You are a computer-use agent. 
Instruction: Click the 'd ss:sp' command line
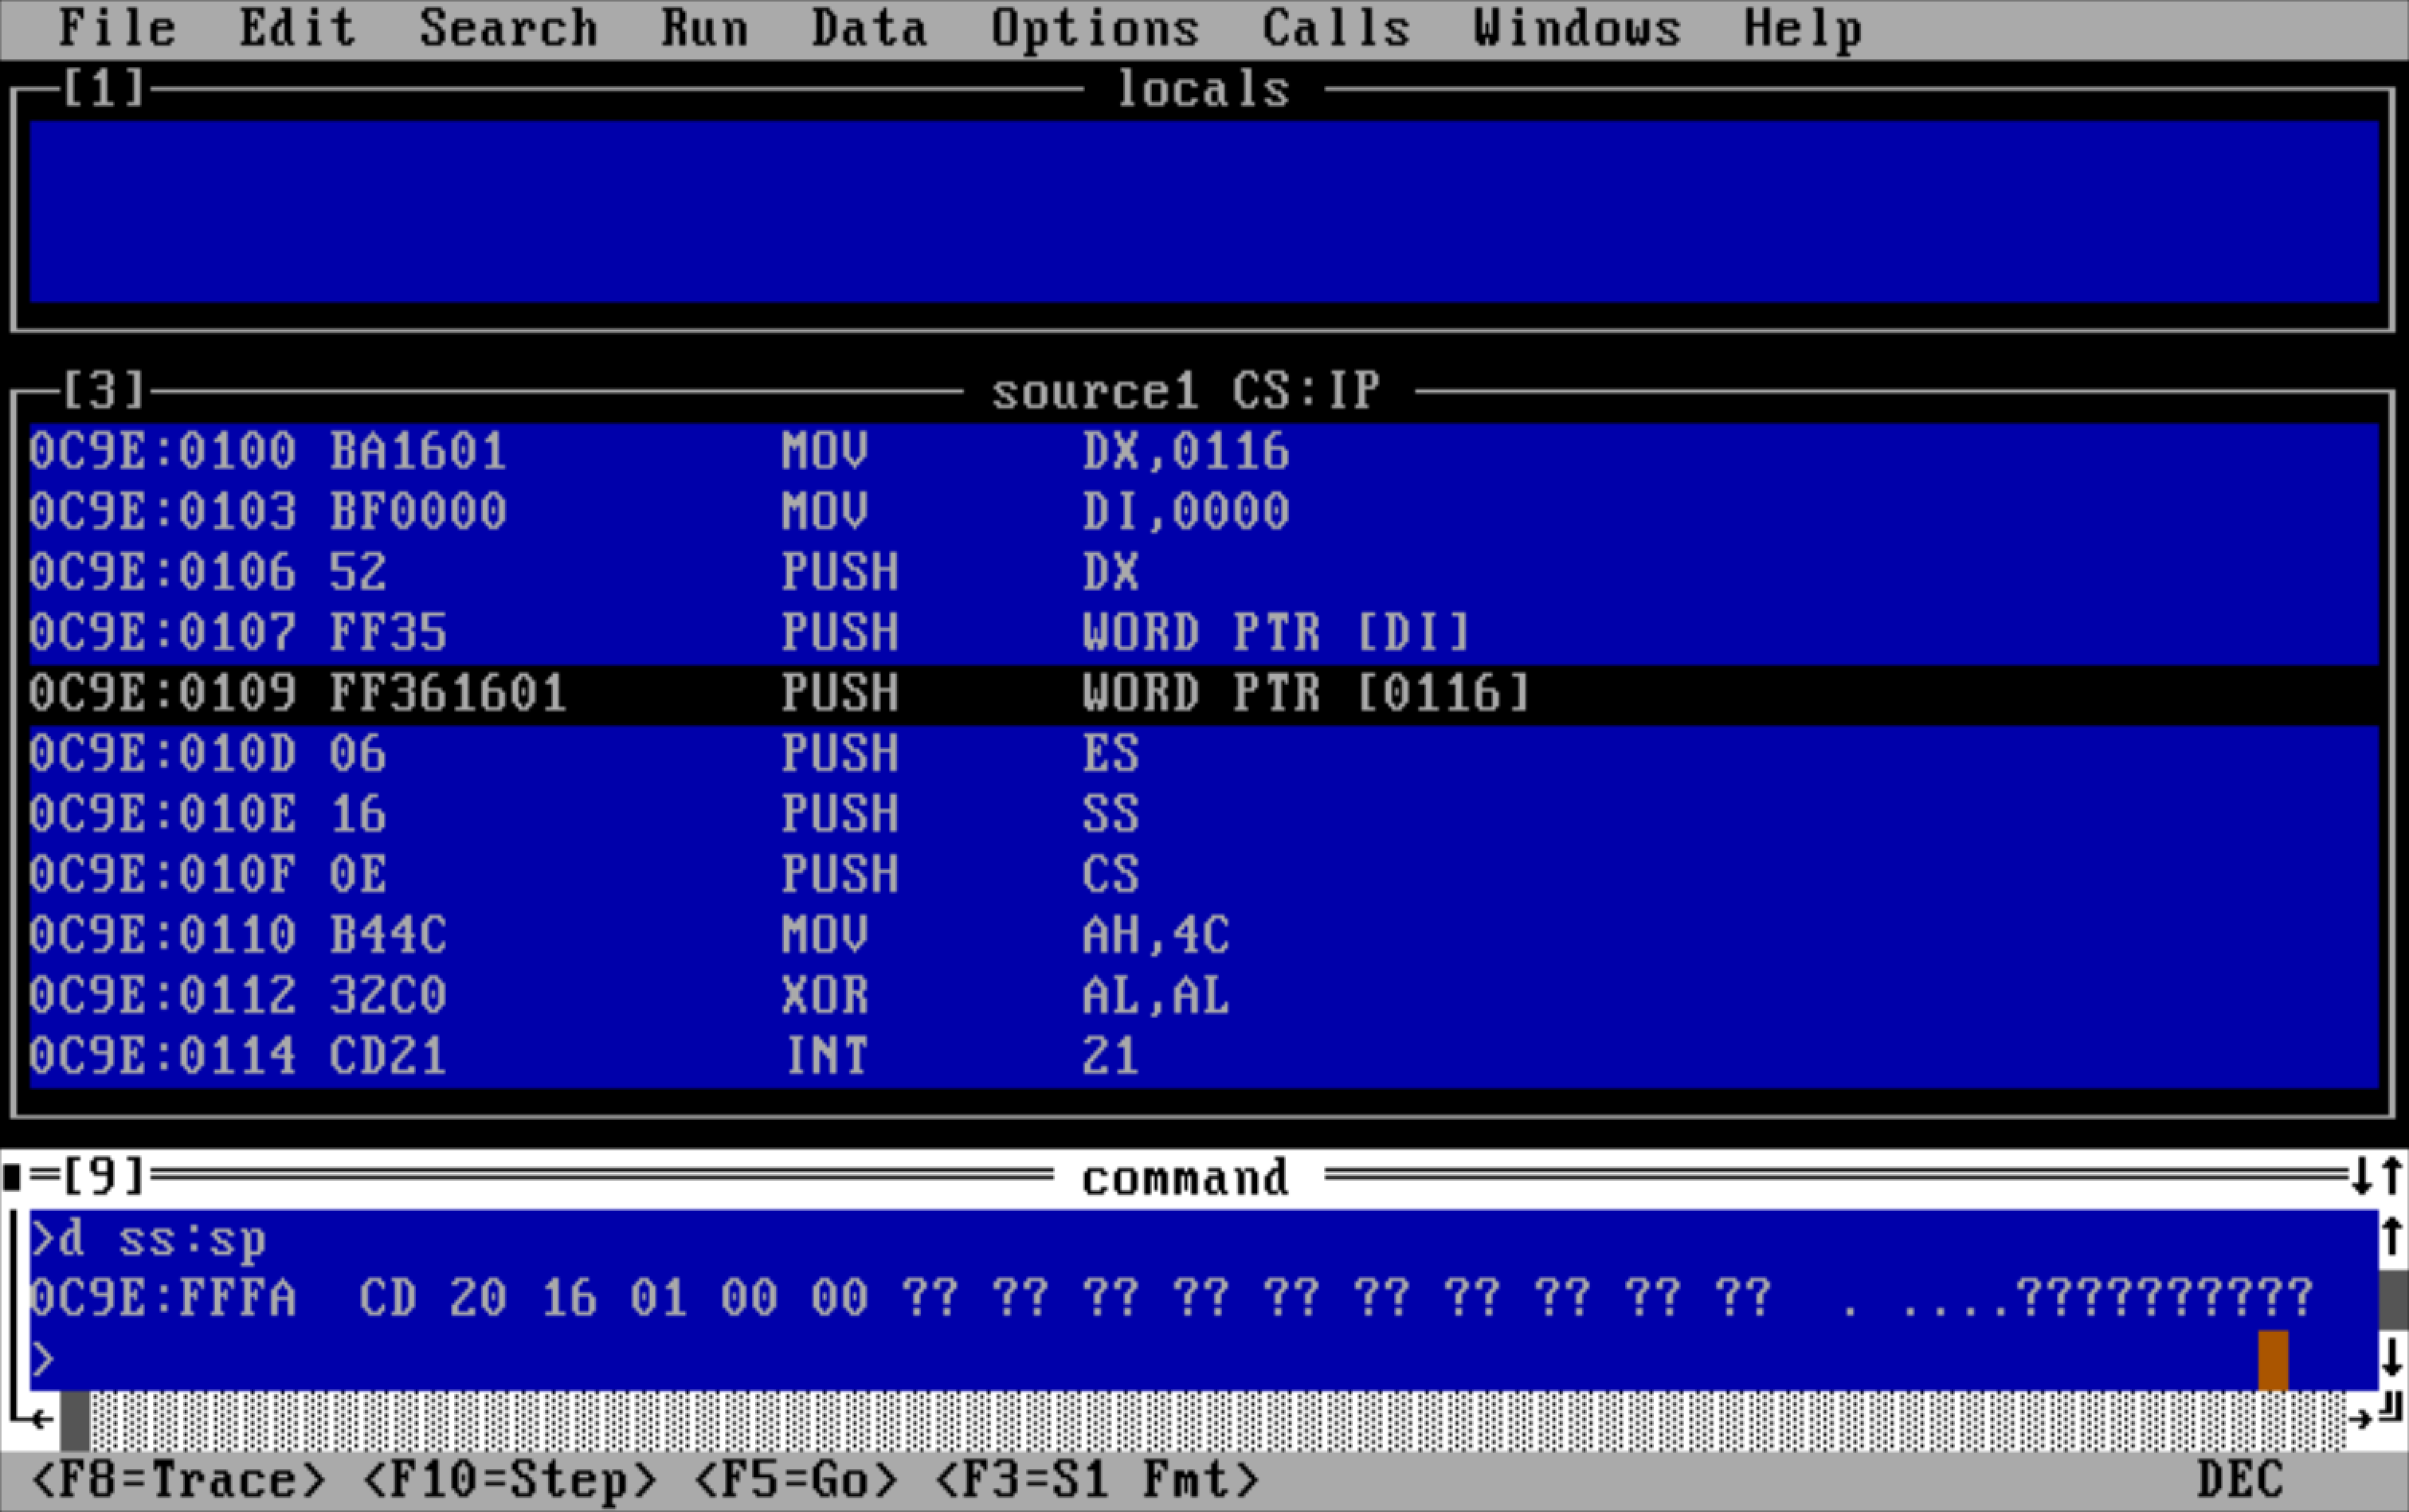coord(148,1240)
